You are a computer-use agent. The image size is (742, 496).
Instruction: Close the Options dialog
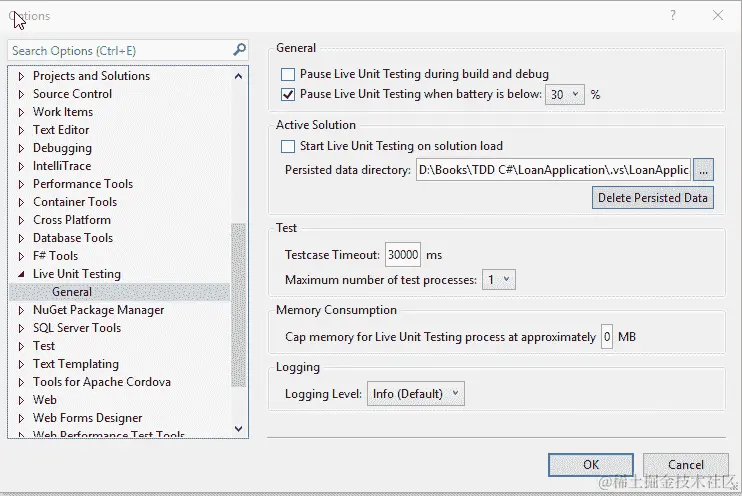717,16
